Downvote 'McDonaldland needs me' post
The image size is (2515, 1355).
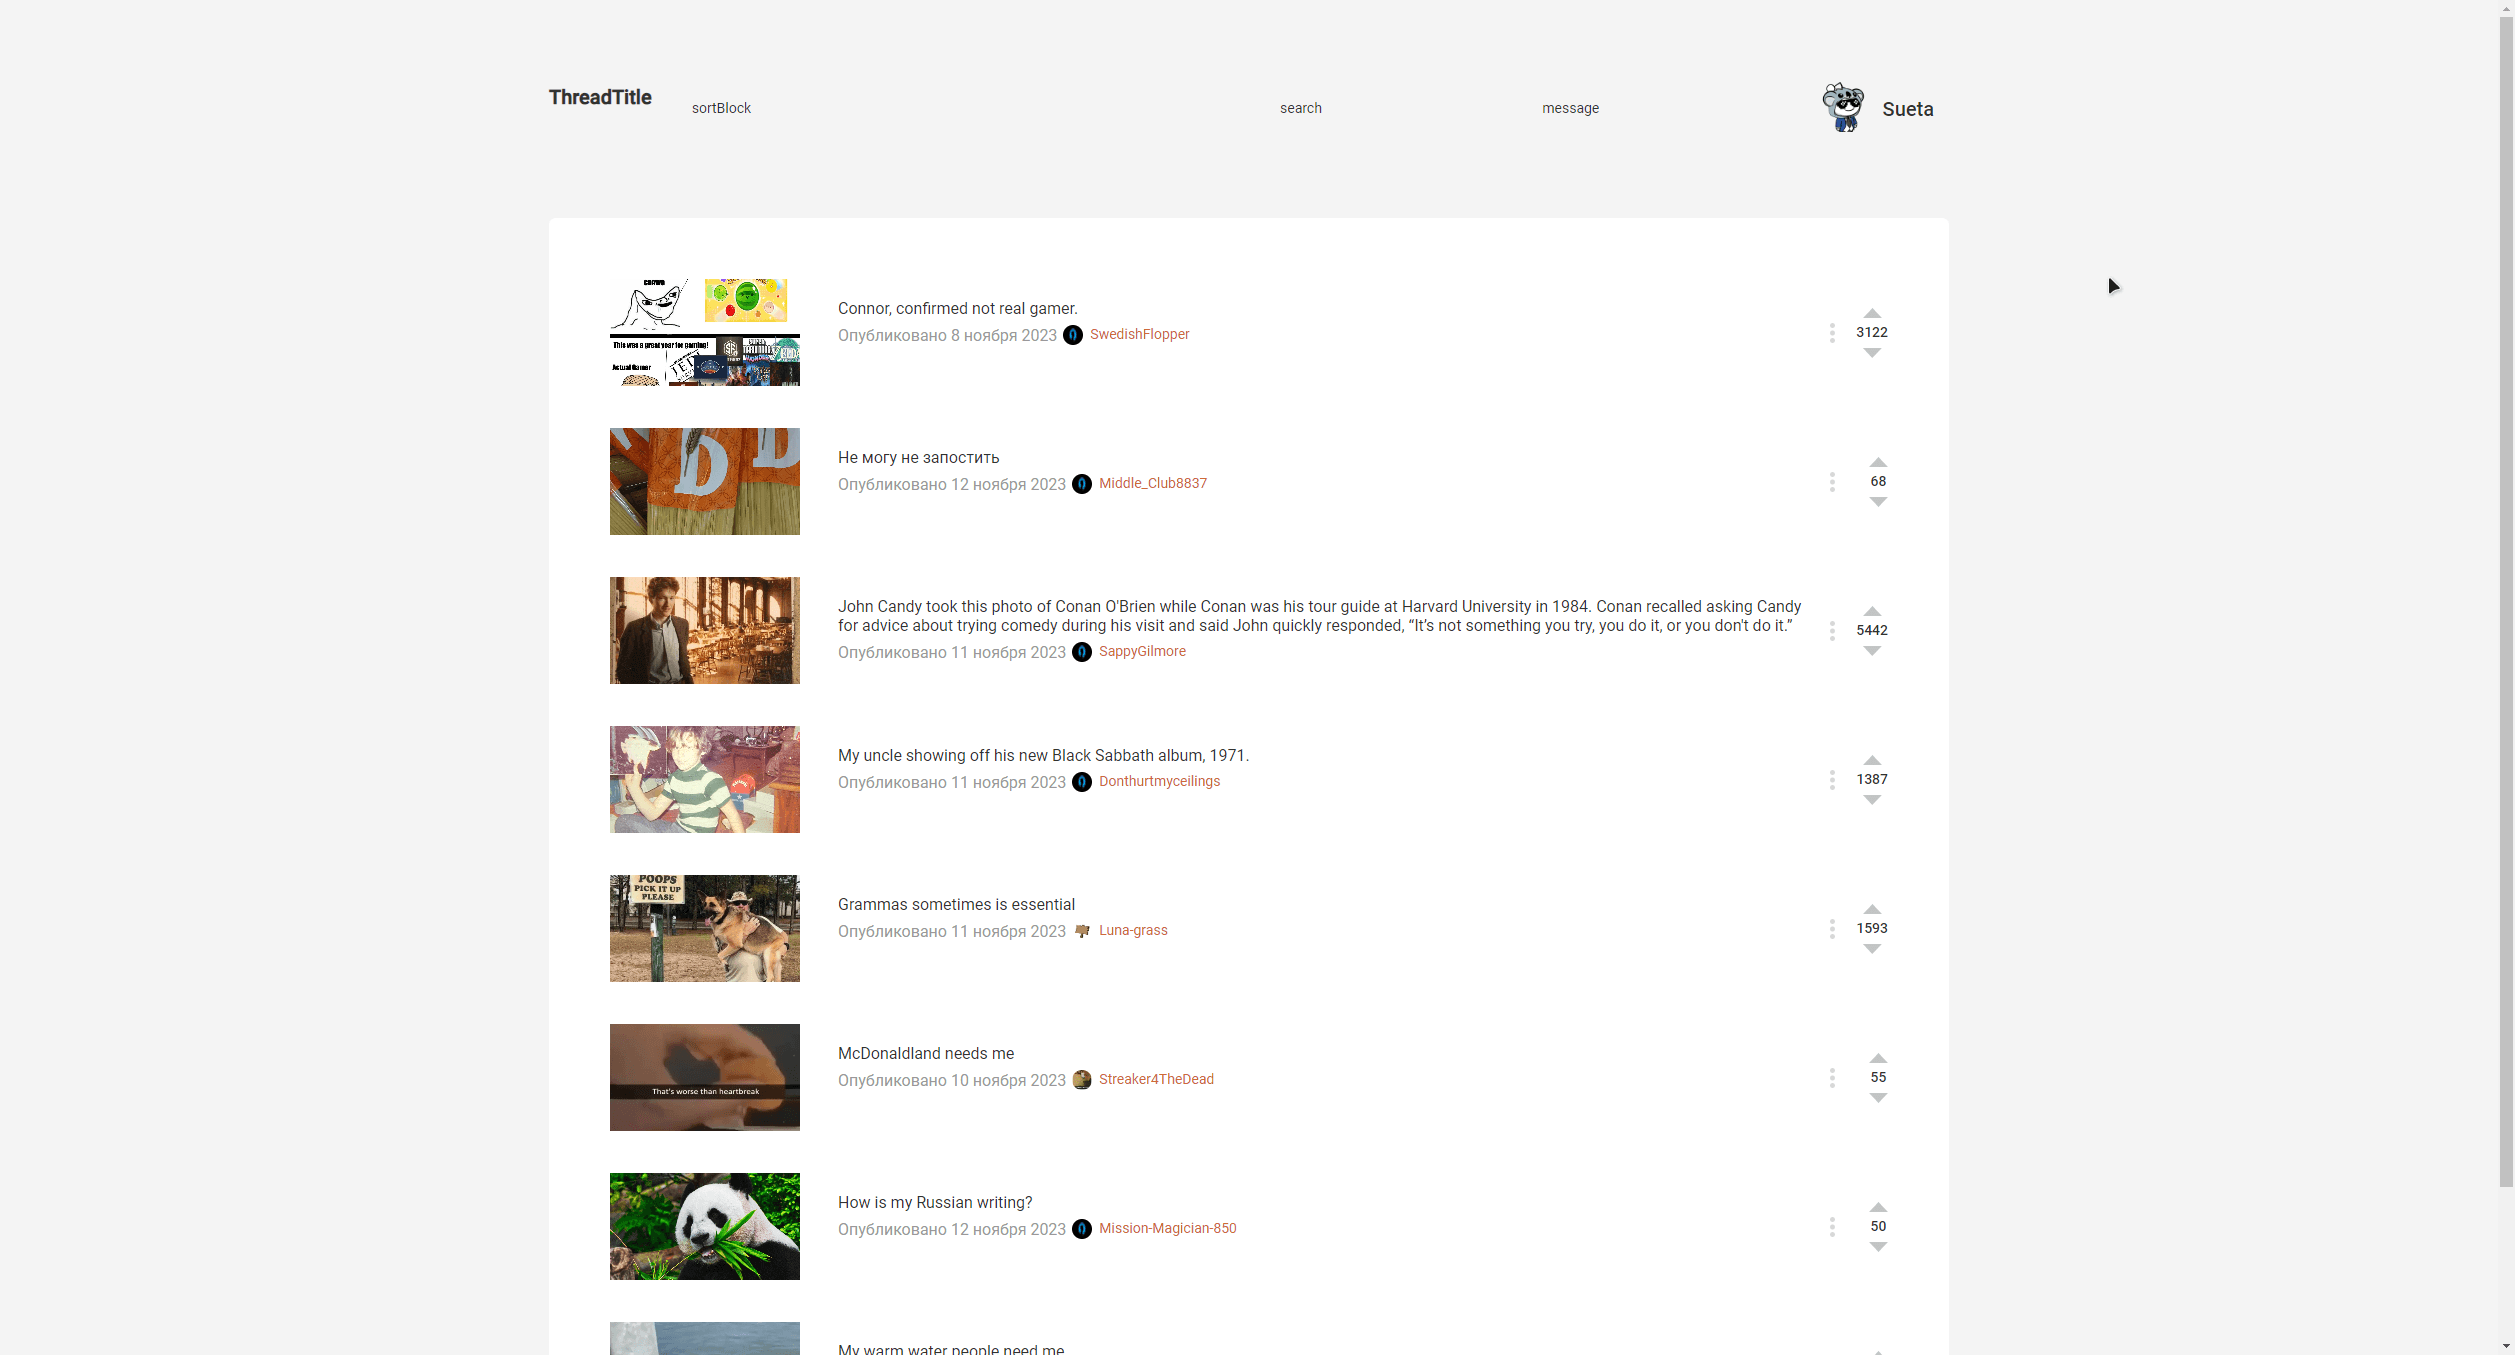click(1878, 1098)
